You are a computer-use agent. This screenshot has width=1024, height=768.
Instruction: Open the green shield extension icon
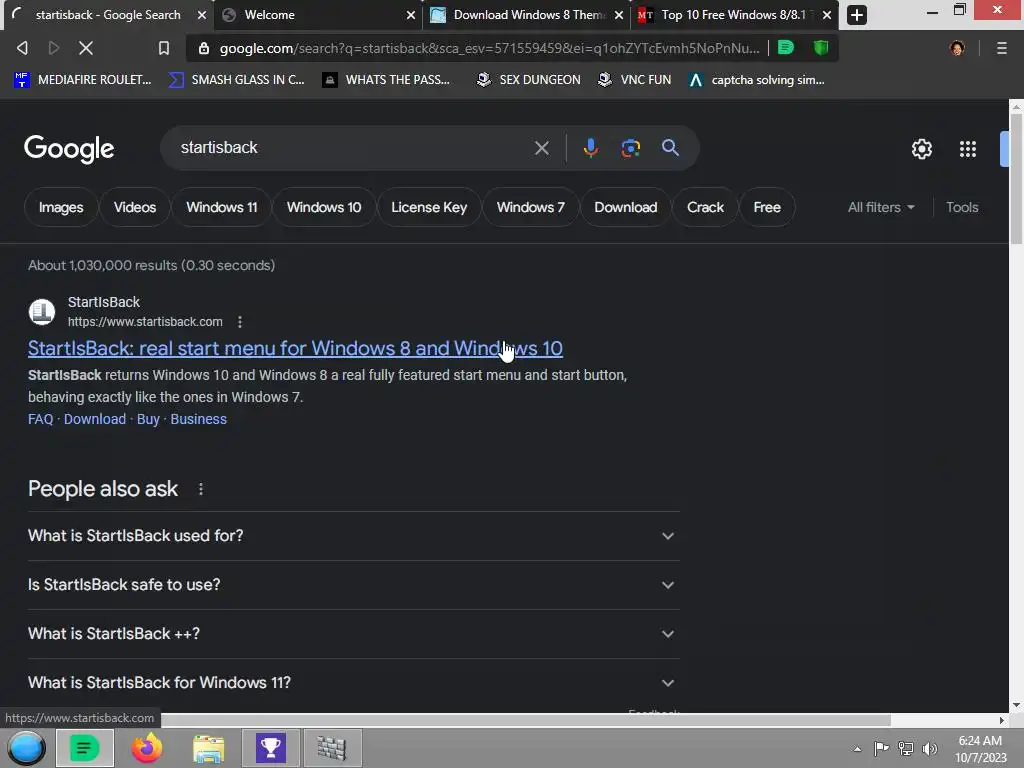[821, 48]
